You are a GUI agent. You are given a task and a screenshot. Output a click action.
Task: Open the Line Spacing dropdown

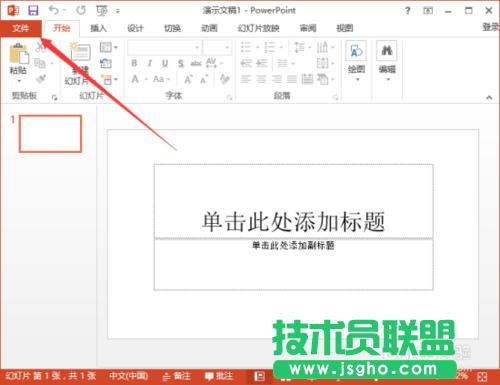point(303,47)
